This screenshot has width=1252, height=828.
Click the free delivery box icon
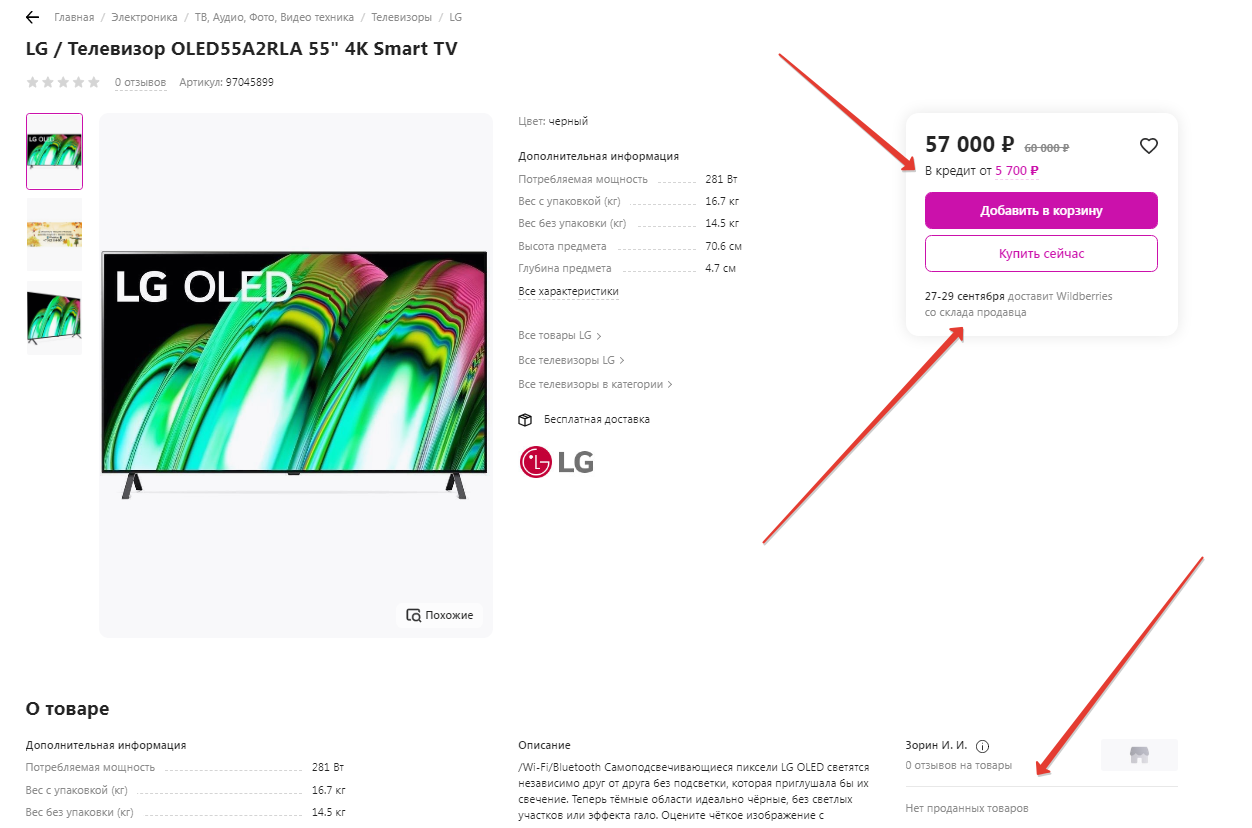(525, 420)
